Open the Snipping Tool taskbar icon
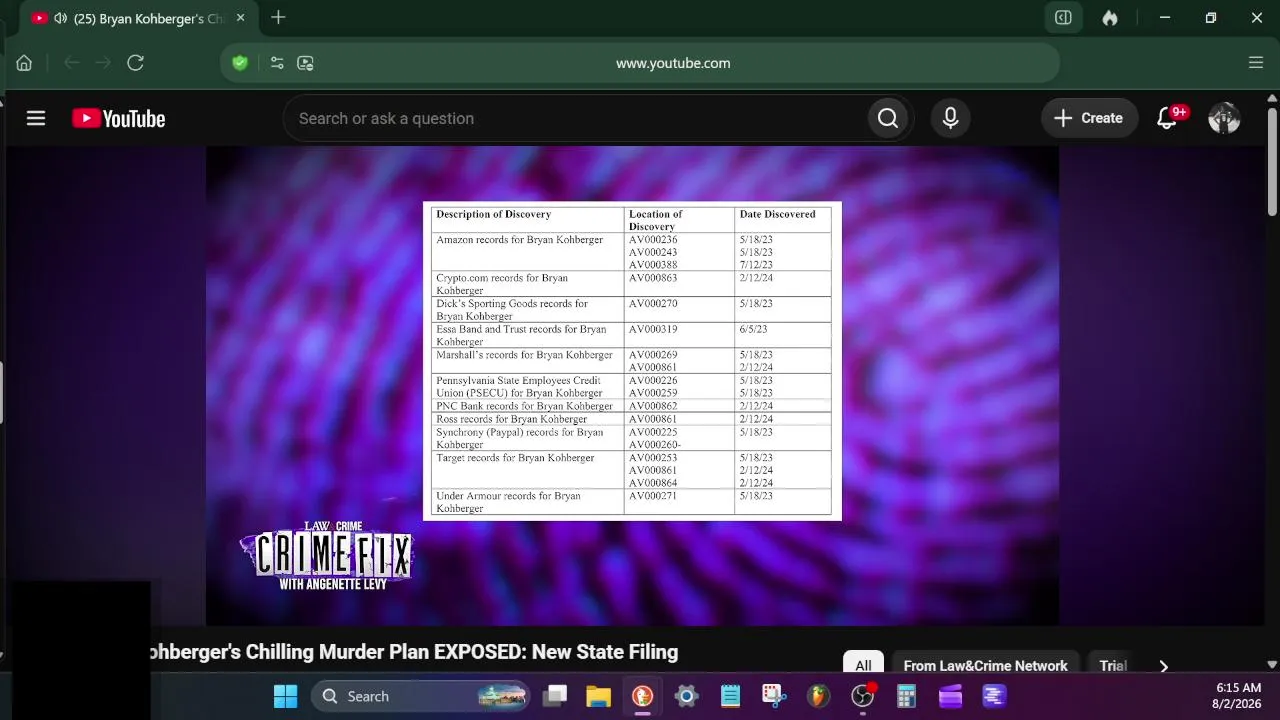 (774, 696)
